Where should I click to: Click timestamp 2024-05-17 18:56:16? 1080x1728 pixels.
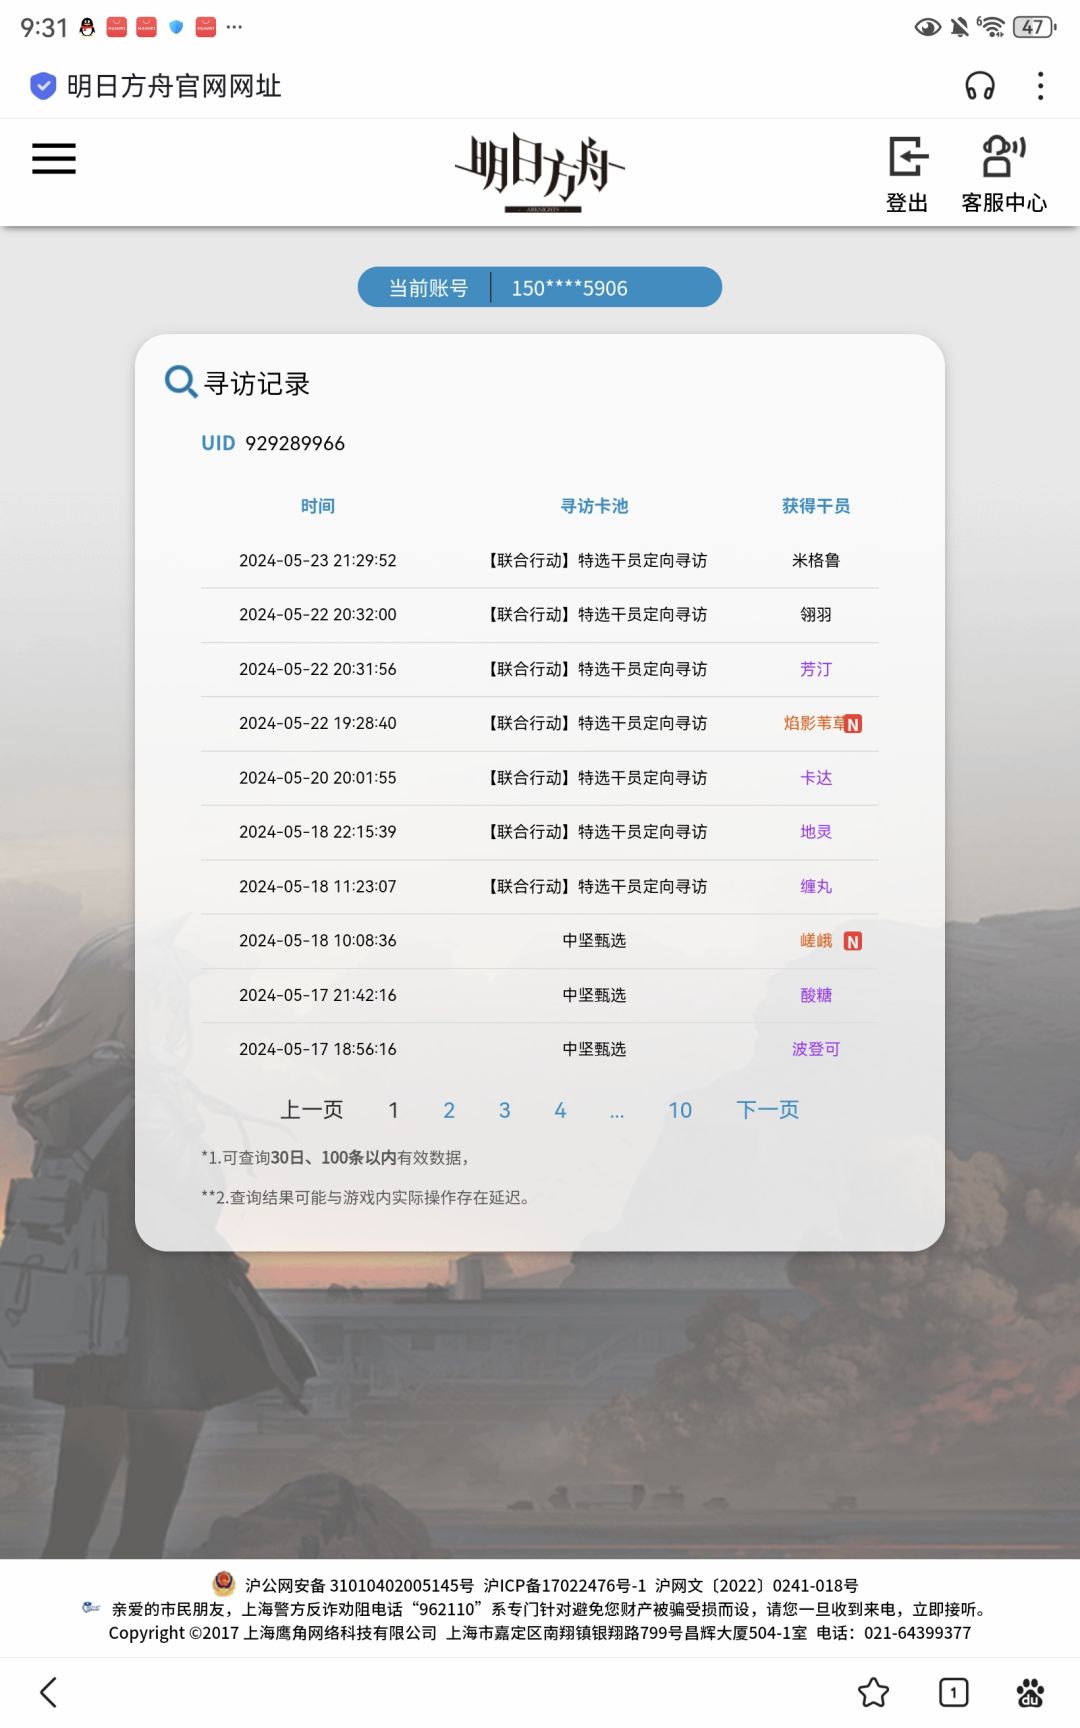tap(318, 1049)
